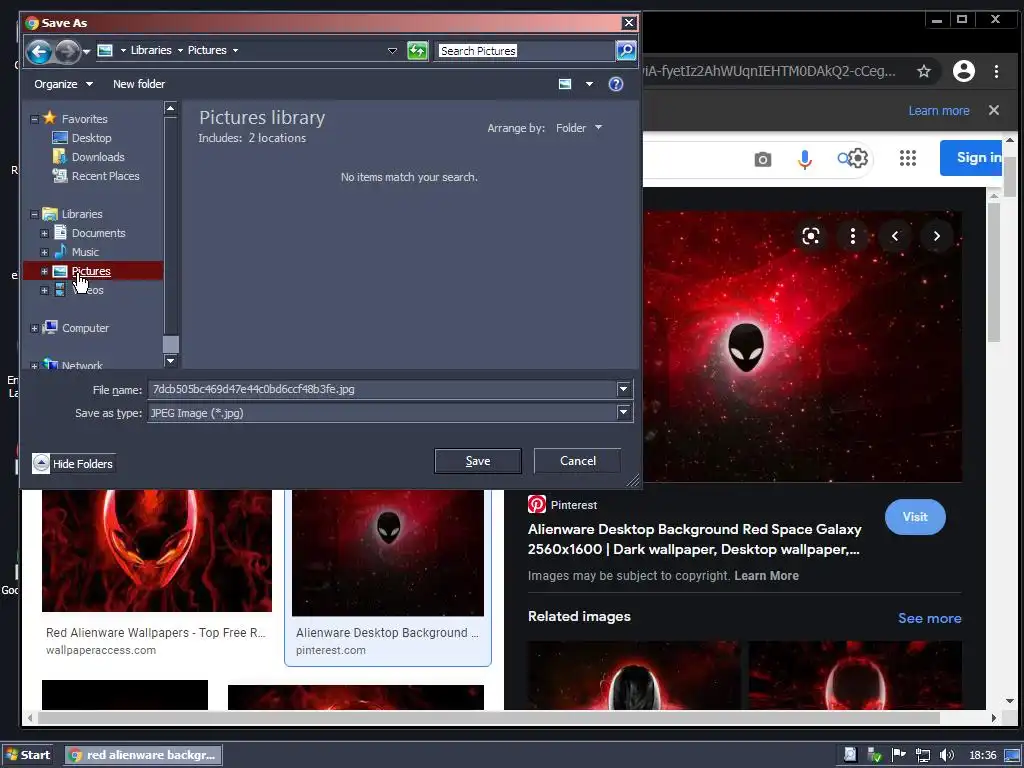
Task: Click the Search Pictures field
Action: point(525,51)
